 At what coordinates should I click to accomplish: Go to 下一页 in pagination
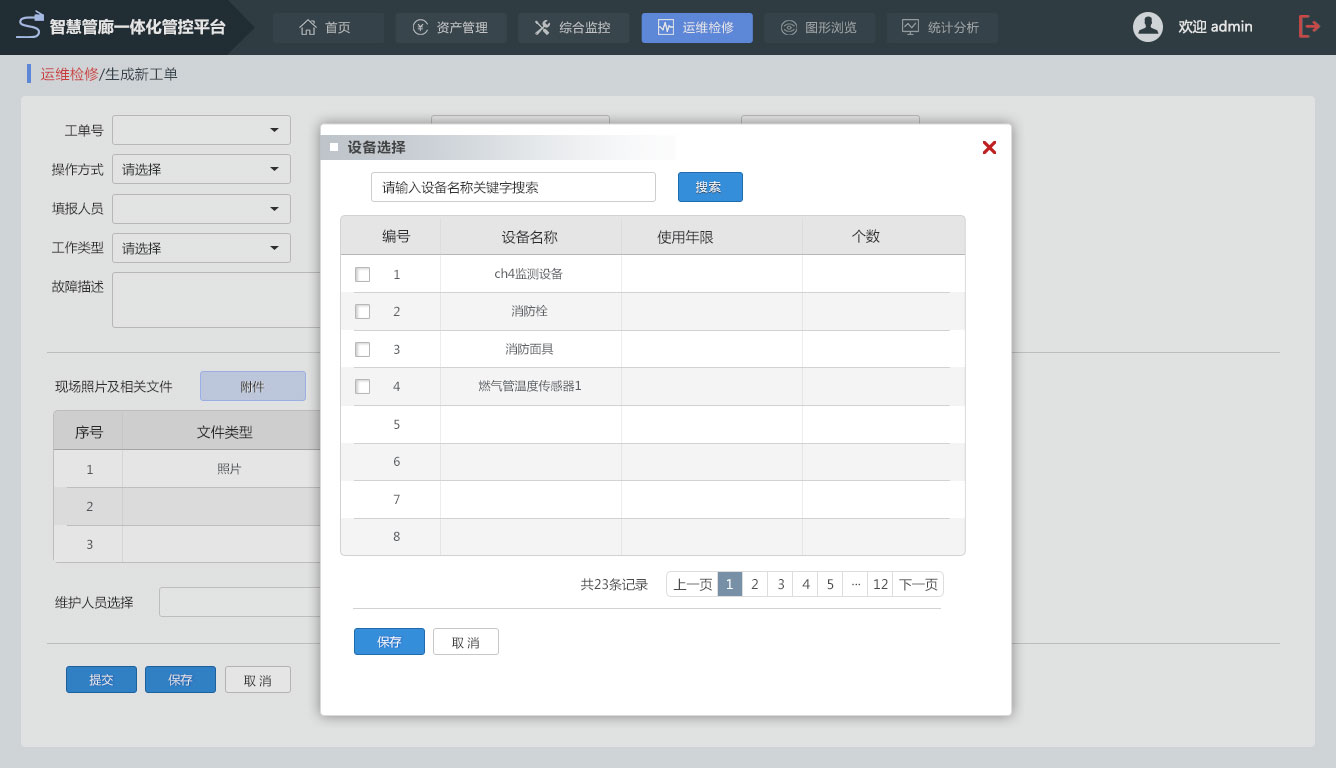pos(917,584)
